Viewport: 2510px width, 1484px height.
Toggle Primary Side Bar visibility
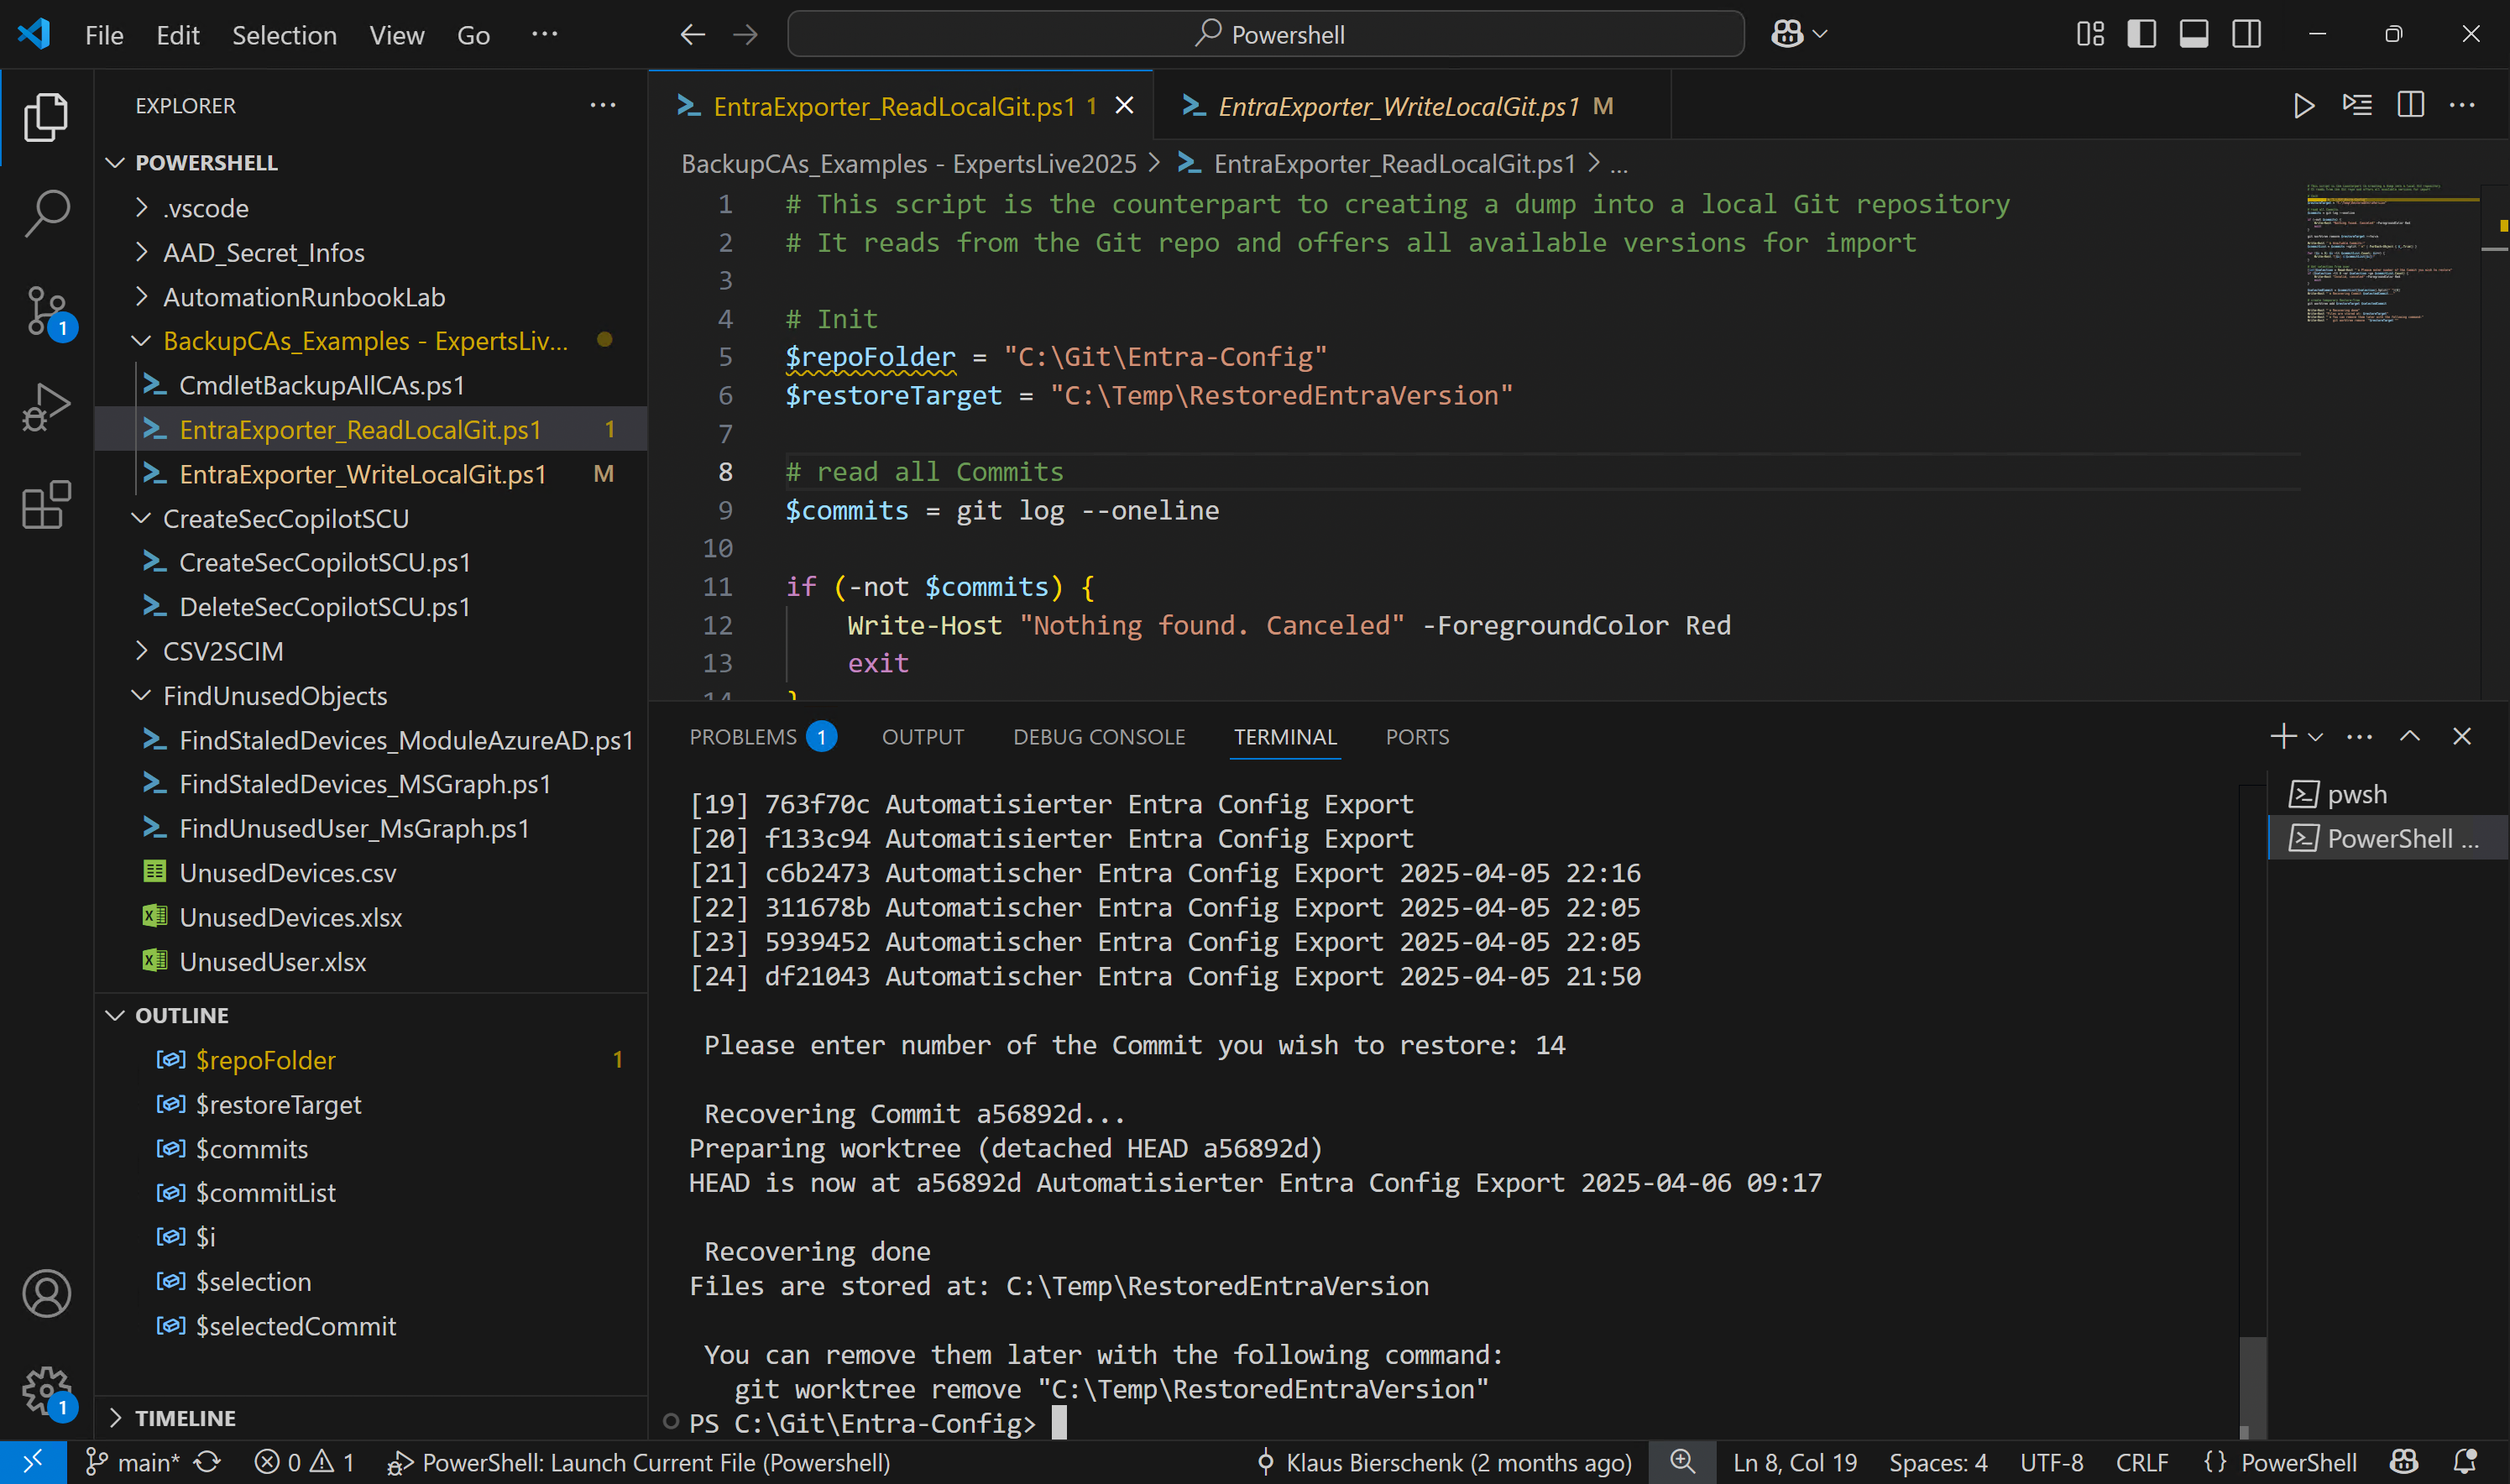click(2141, 34)
